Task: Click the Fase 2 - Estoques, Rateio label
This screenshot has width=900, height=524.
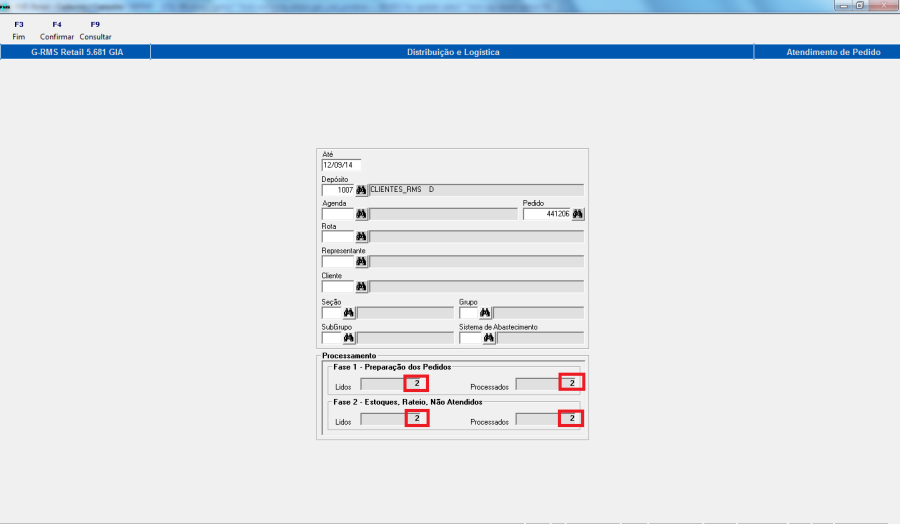Action: (408, 402)
